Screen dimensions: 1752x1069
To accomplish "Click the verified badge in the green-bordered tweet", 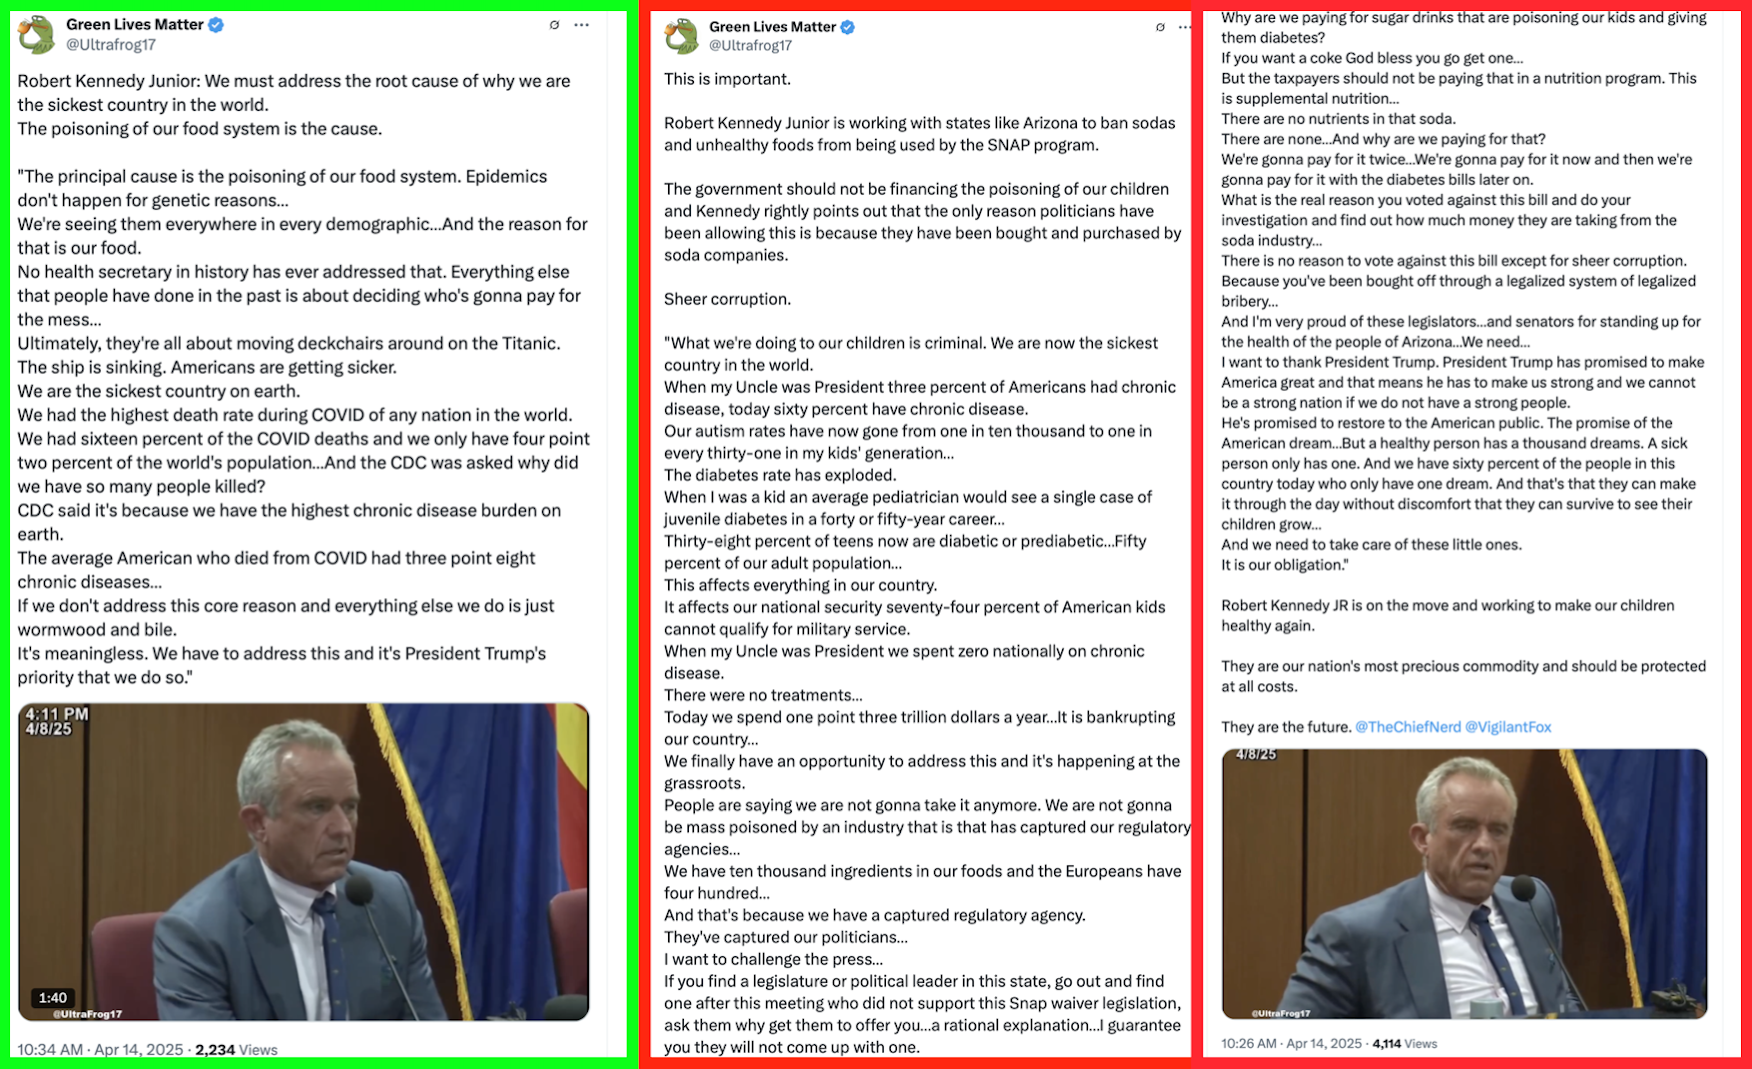I will [216, 25].
